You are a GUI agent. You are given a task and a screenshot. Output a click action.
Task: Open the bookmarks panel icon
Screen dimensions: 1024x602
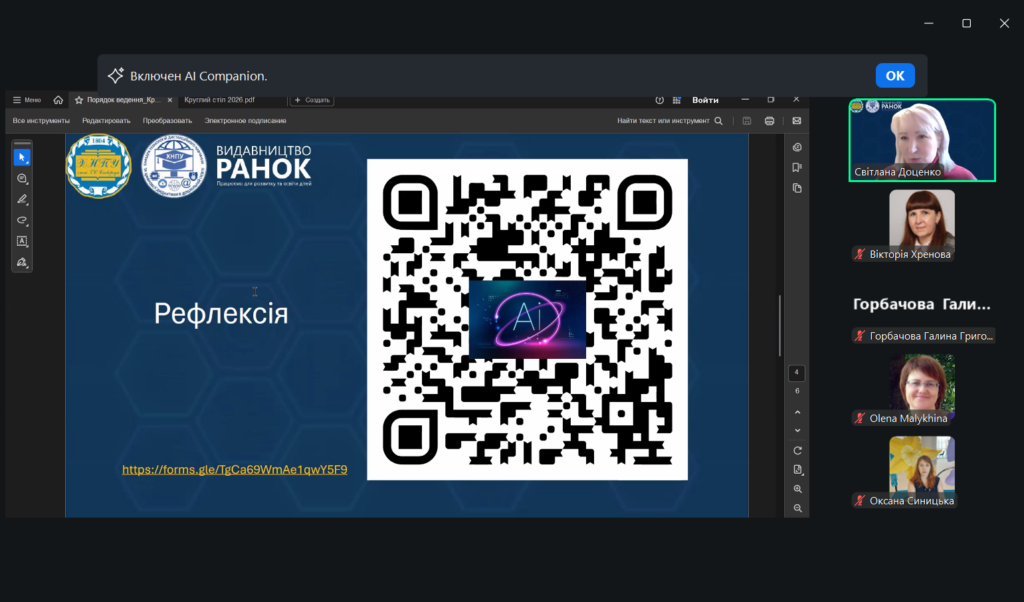point(797,167)
